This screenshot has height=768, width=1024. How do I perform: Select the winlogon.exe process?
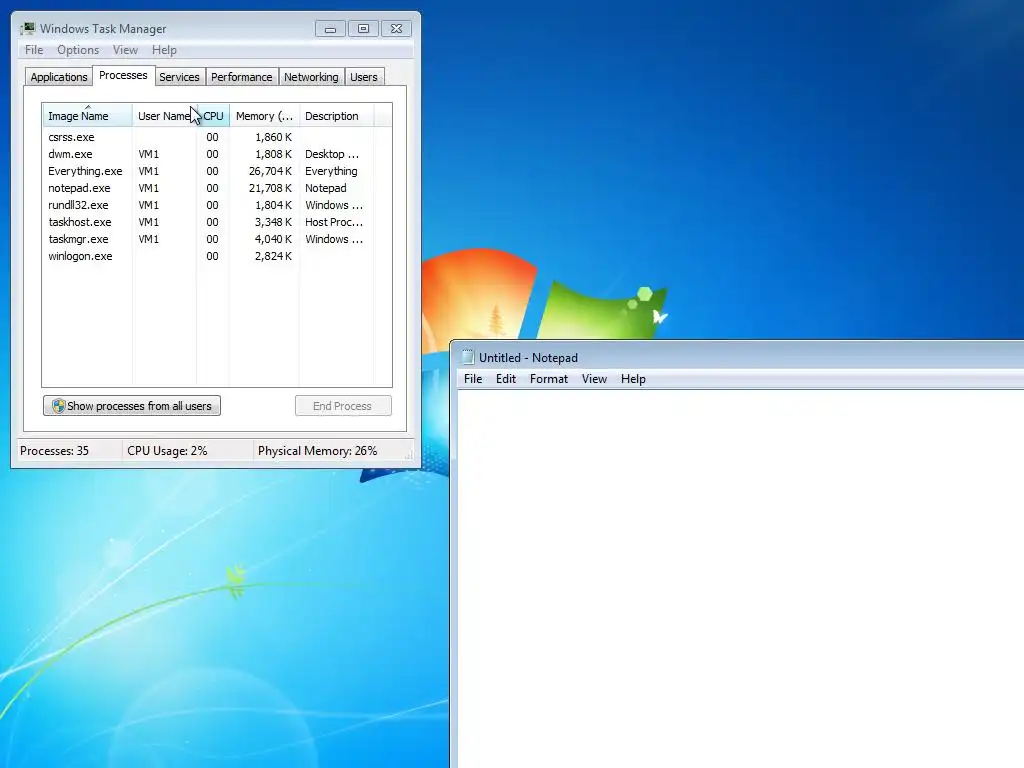(x=209, y=256)
